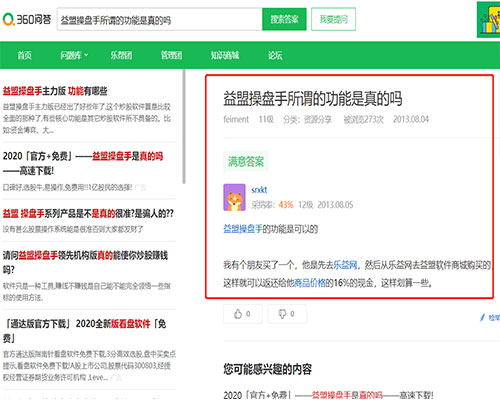Click the date 2013.08.04
500x400 pixels.
[411, 119]
